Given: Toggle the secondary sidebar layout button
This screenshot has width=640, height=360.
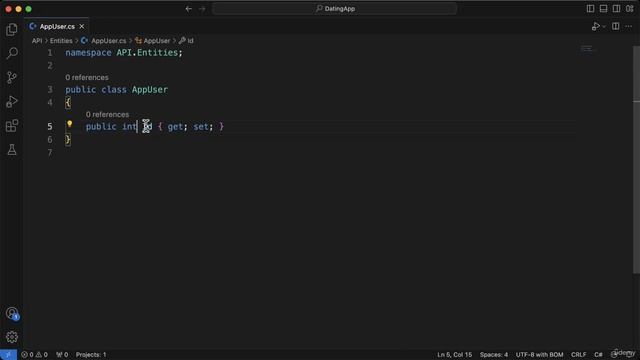Looking at the screenshot, I should tap(616, 9).
